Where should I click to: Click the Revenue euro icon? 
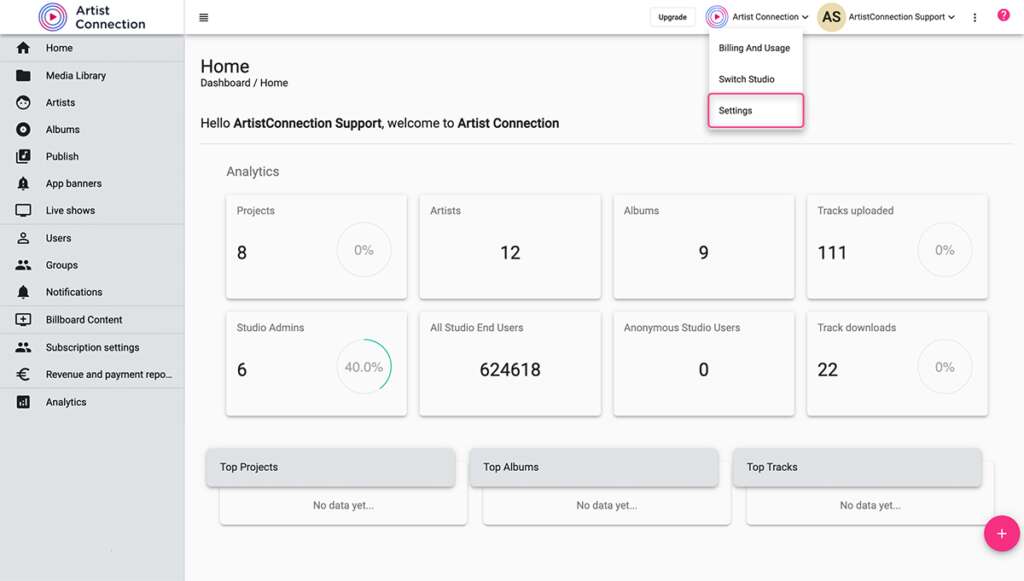coord(23,374)
